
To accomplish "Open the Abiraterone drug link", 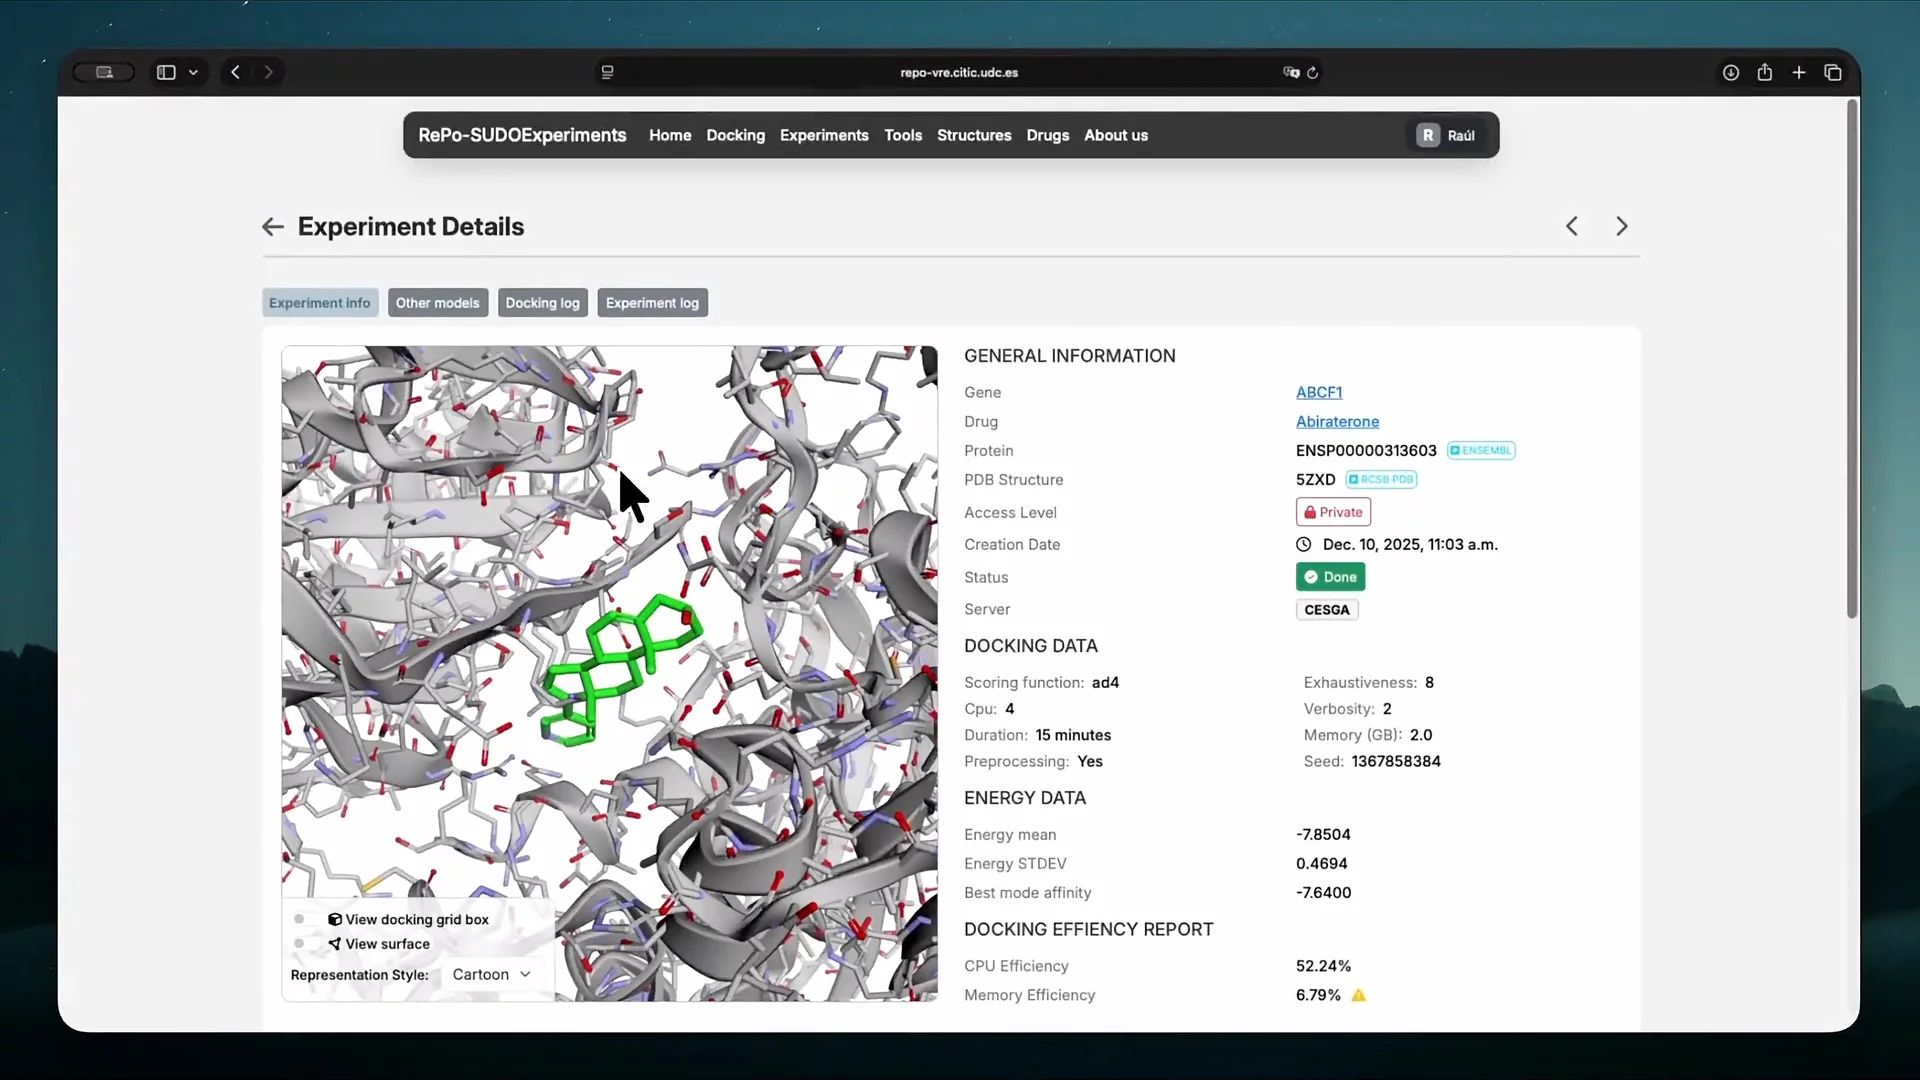I will click(x=1337, y=422).
